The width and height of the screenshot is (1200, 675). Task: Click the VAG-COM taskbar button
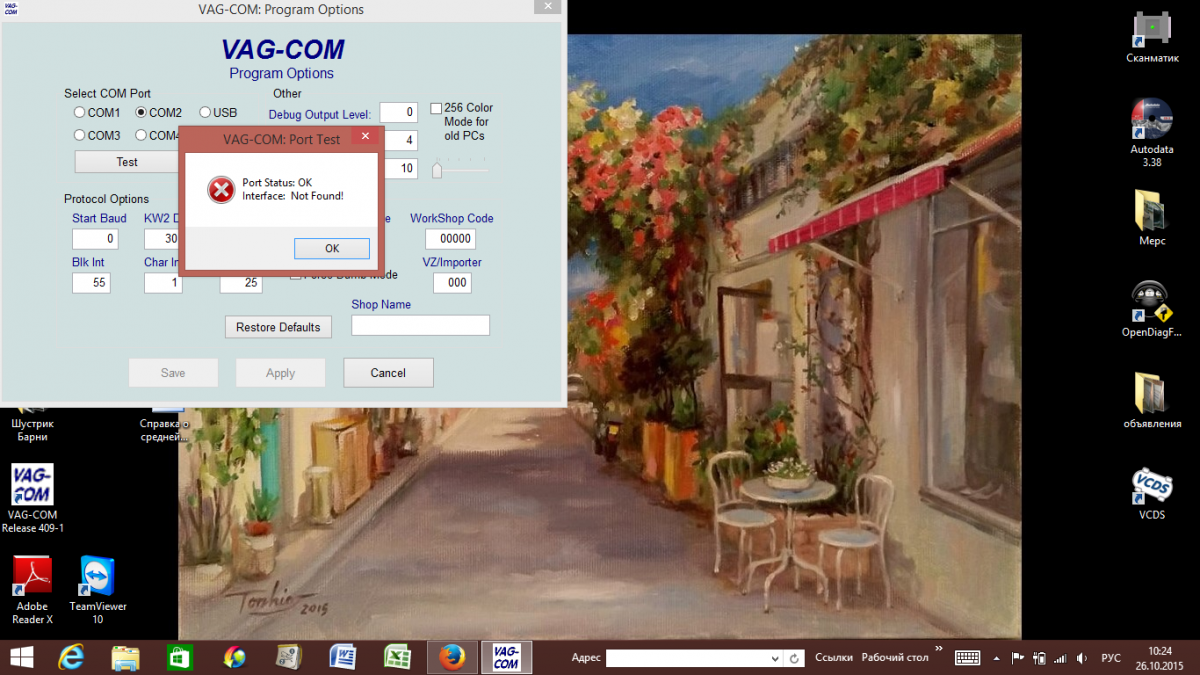coord(506,657)
